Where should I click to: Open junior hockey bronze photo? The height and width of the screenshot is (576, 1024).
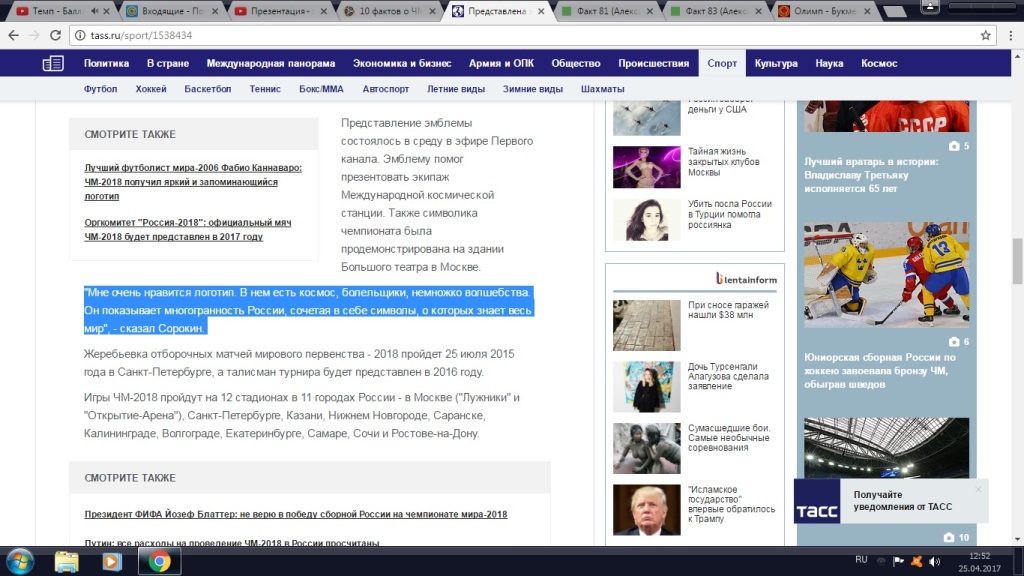[887, 275]
